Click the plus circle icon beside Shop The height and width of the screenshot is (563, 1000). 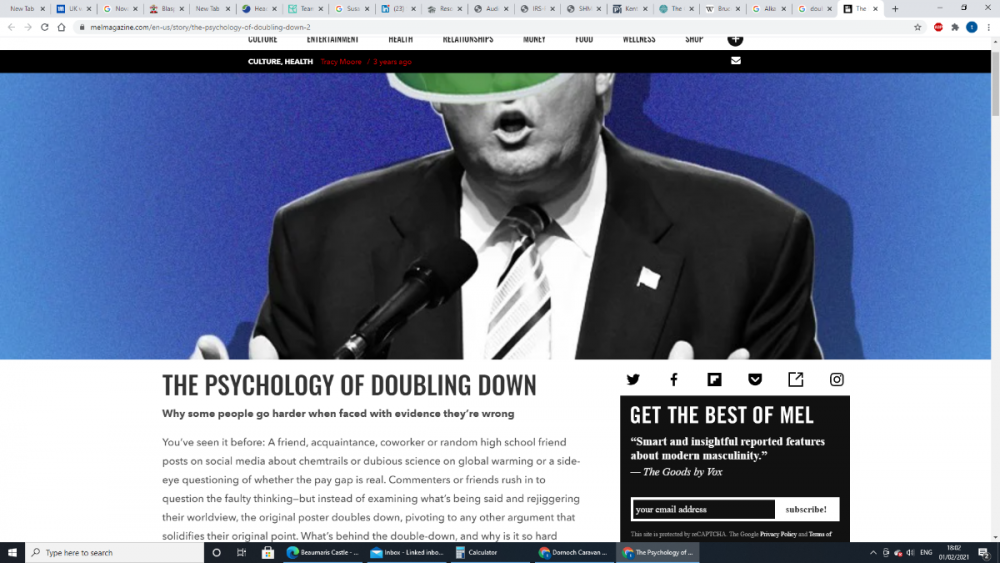[x=735, y=40]
